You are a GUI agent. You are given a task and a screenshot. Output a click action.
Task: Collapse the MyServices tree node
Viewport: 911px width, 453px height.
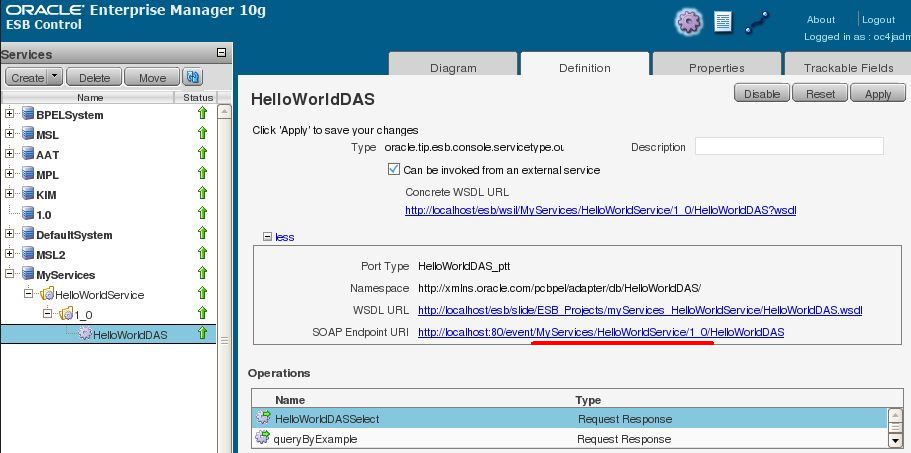tap(9, 274)
